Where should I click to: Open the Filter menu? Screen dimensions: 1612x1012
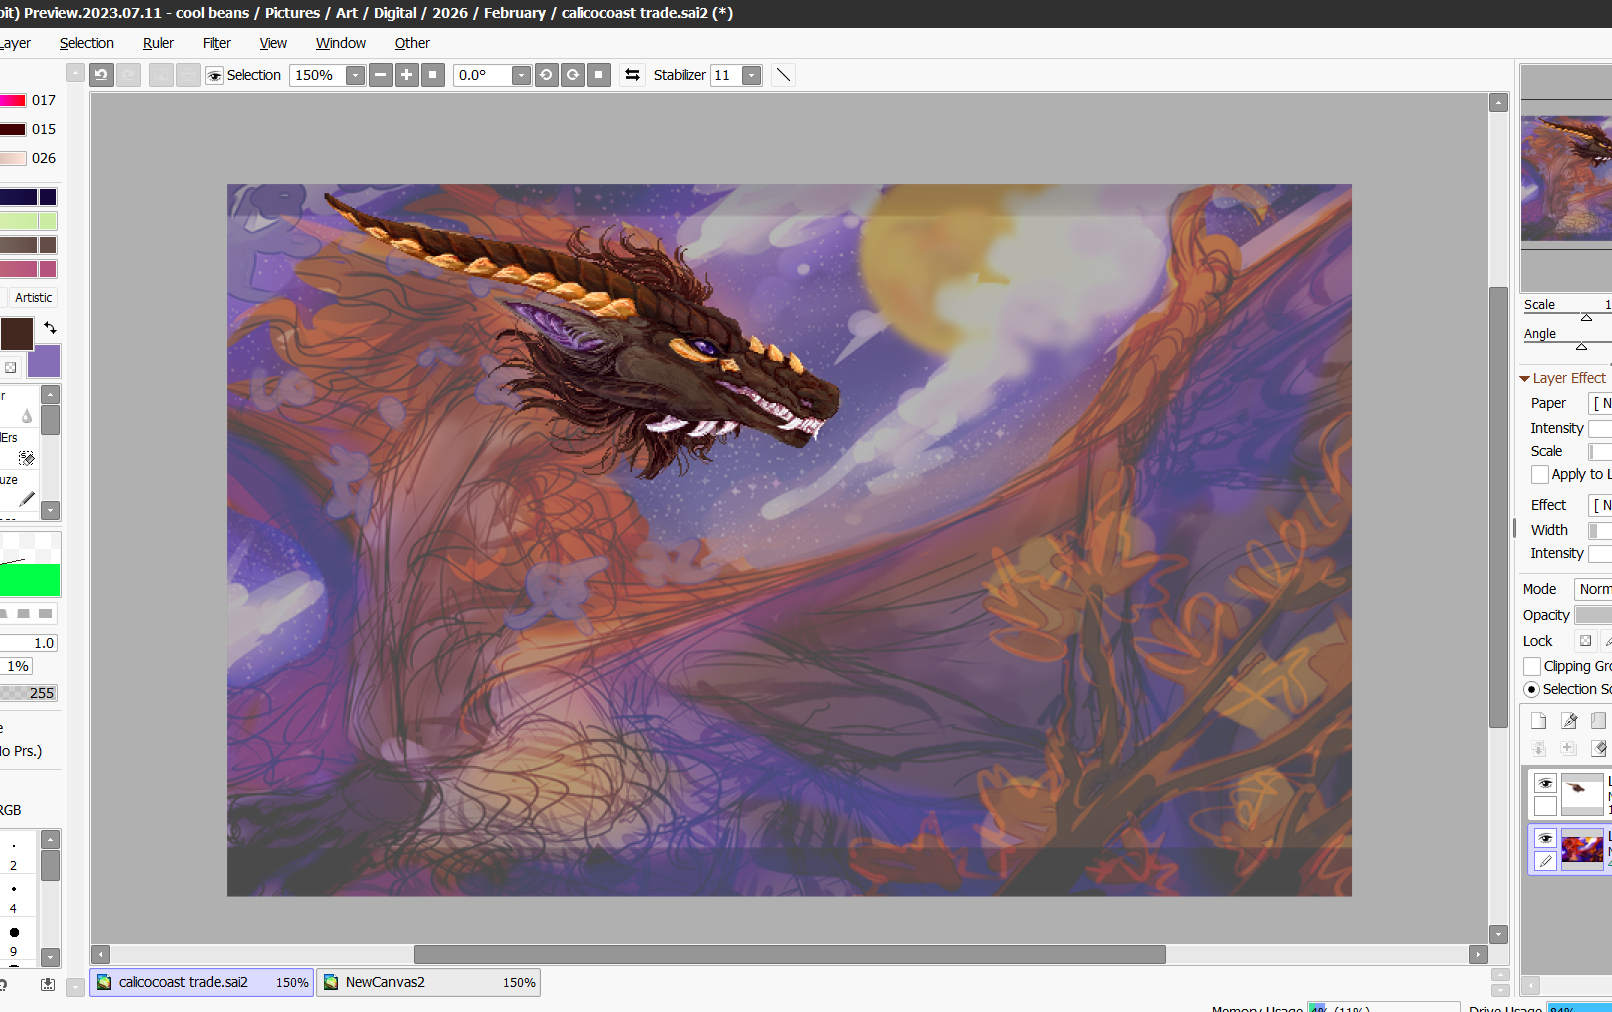[216, 43]
